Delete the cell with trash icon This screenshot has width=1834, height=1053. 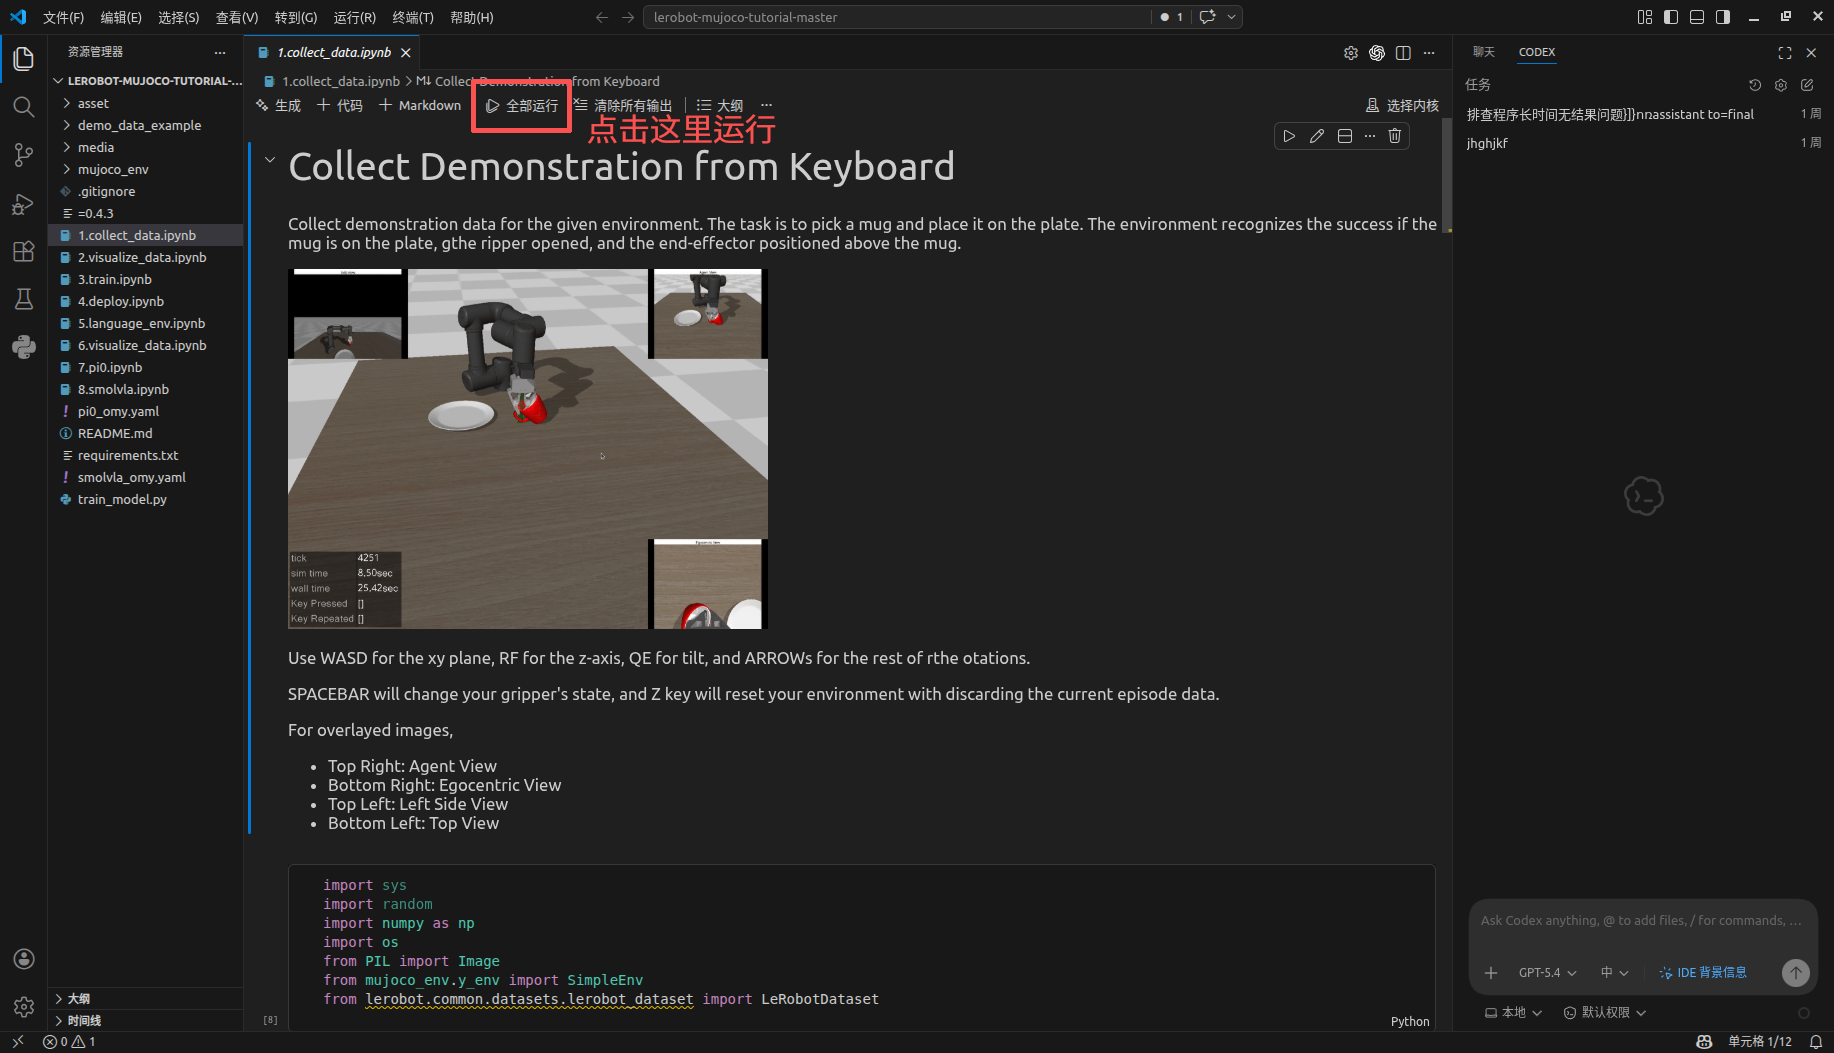click(1395, 136)
